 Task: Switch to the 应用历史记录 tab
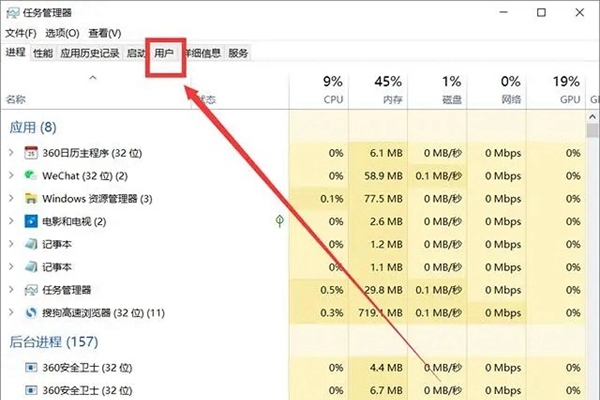[90, 53]
